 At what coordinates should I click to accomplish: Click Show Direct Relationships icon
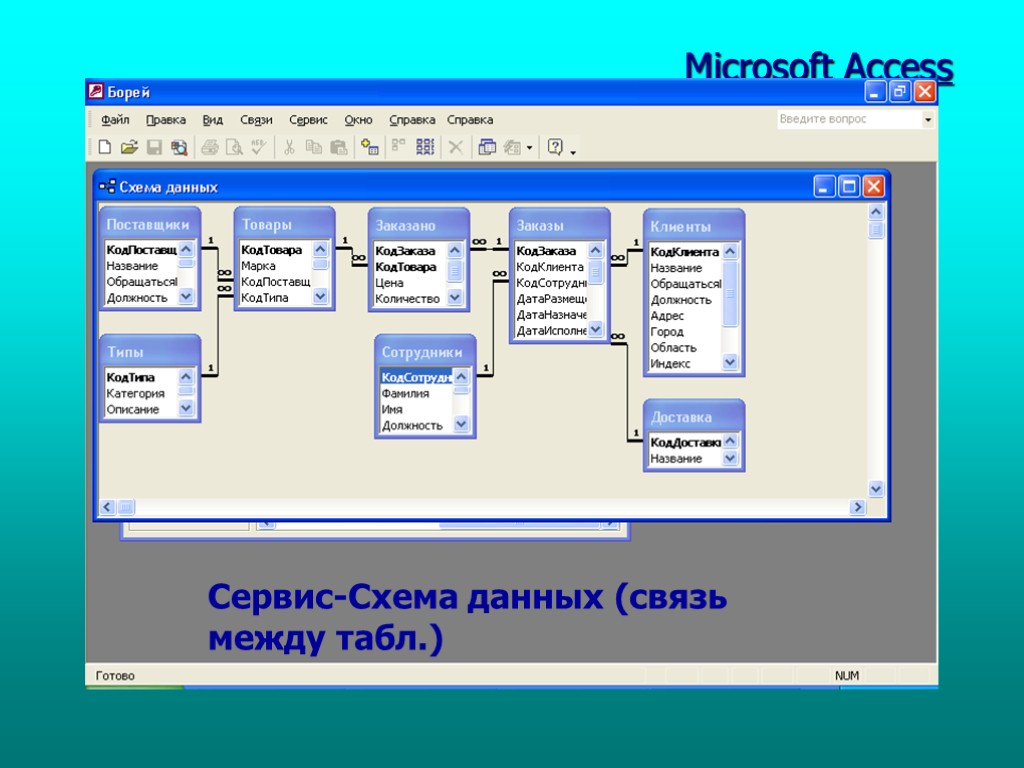coord(398,148)
